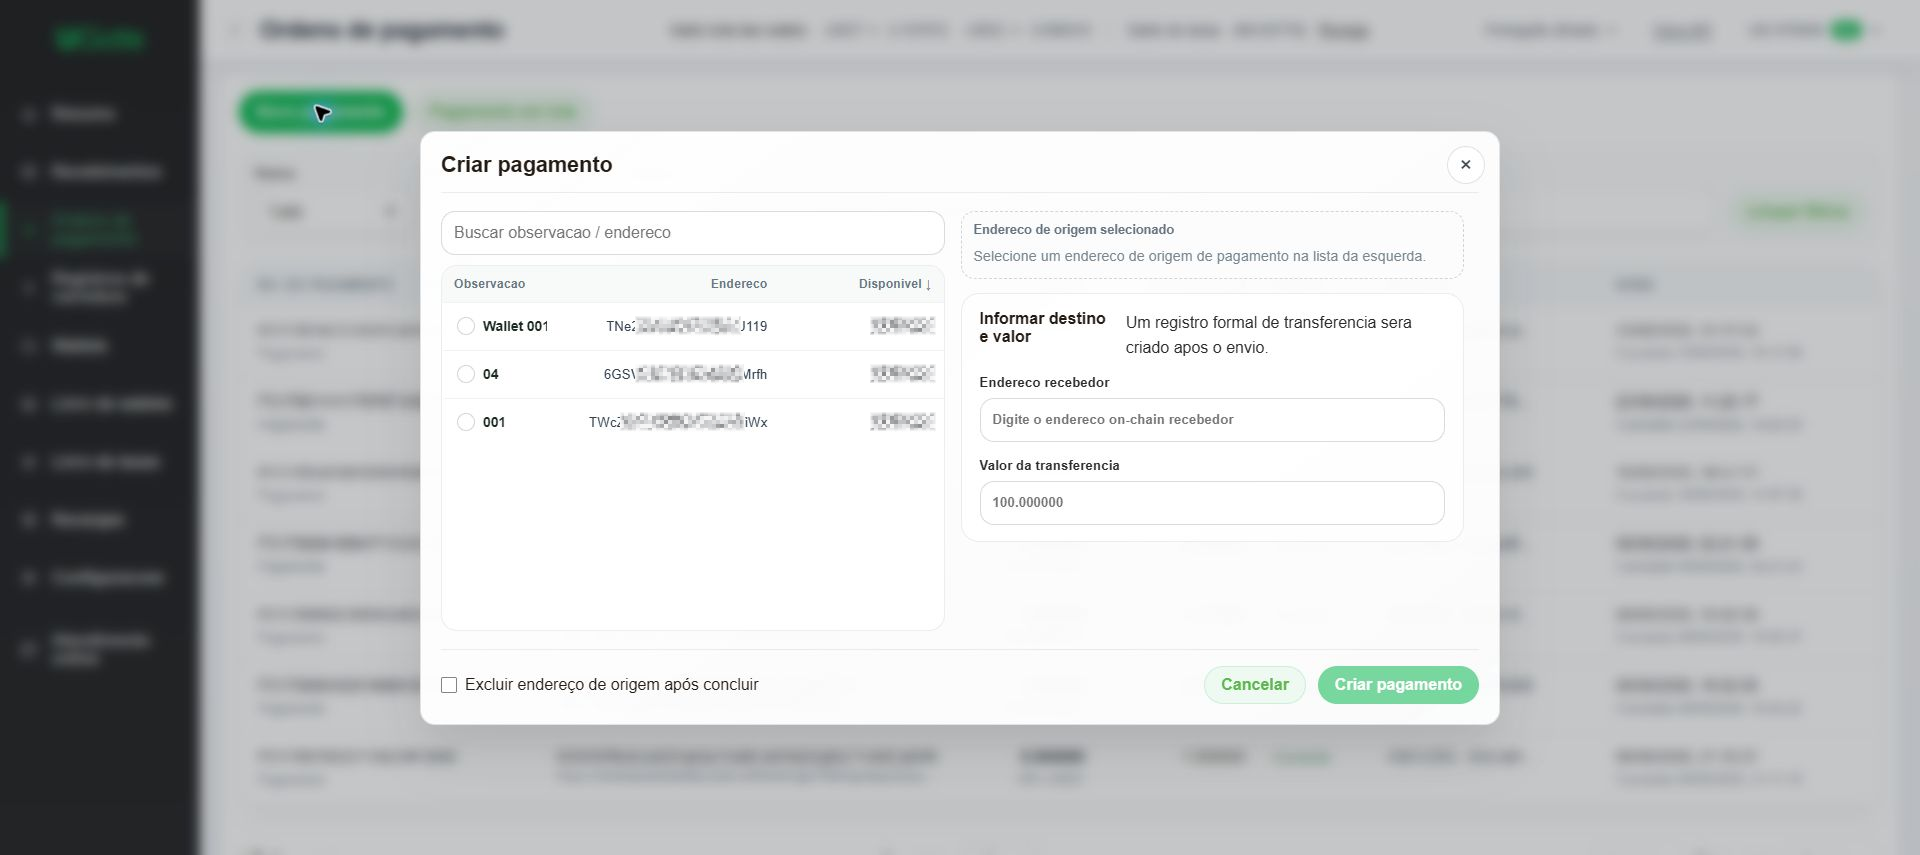Image resolution: width=1920 pixels, height=855 pixels.
Task: Focus the Endereco recebedor input field
Action: click(x=1211, y=420)
